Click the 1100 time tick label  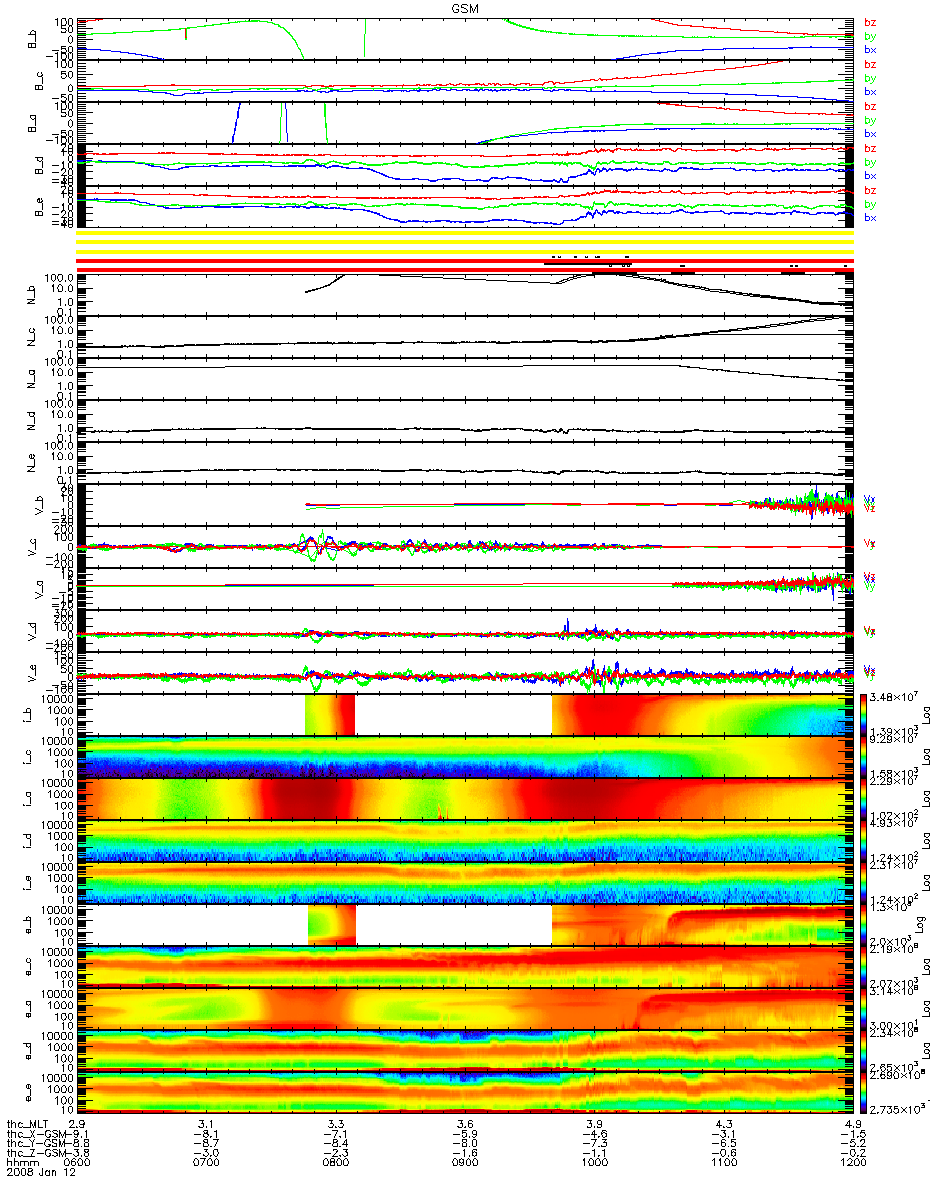(x=724, y=1165)
